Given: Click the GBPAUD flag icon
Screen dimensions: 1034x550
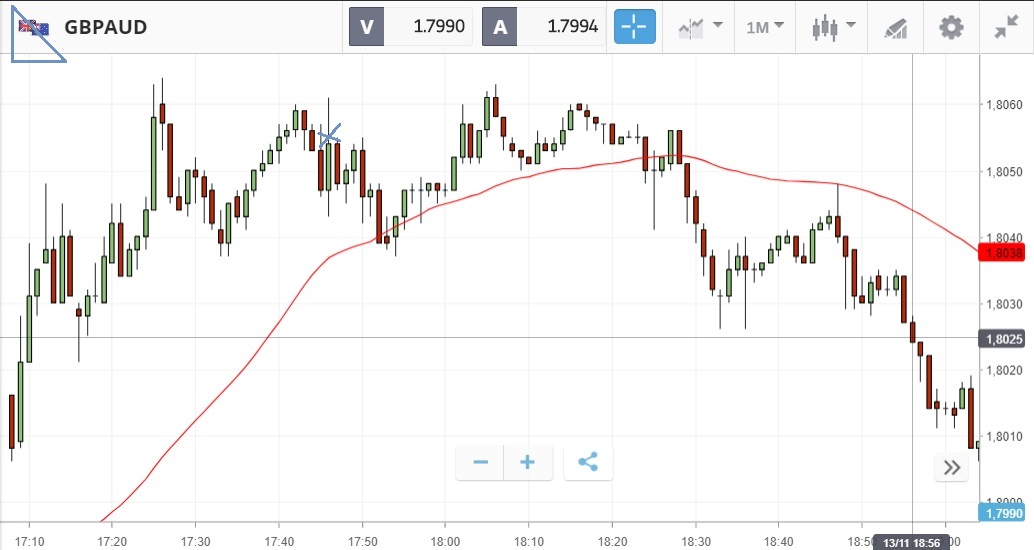Looking at the screenshot, I should [x=34, y=27].
